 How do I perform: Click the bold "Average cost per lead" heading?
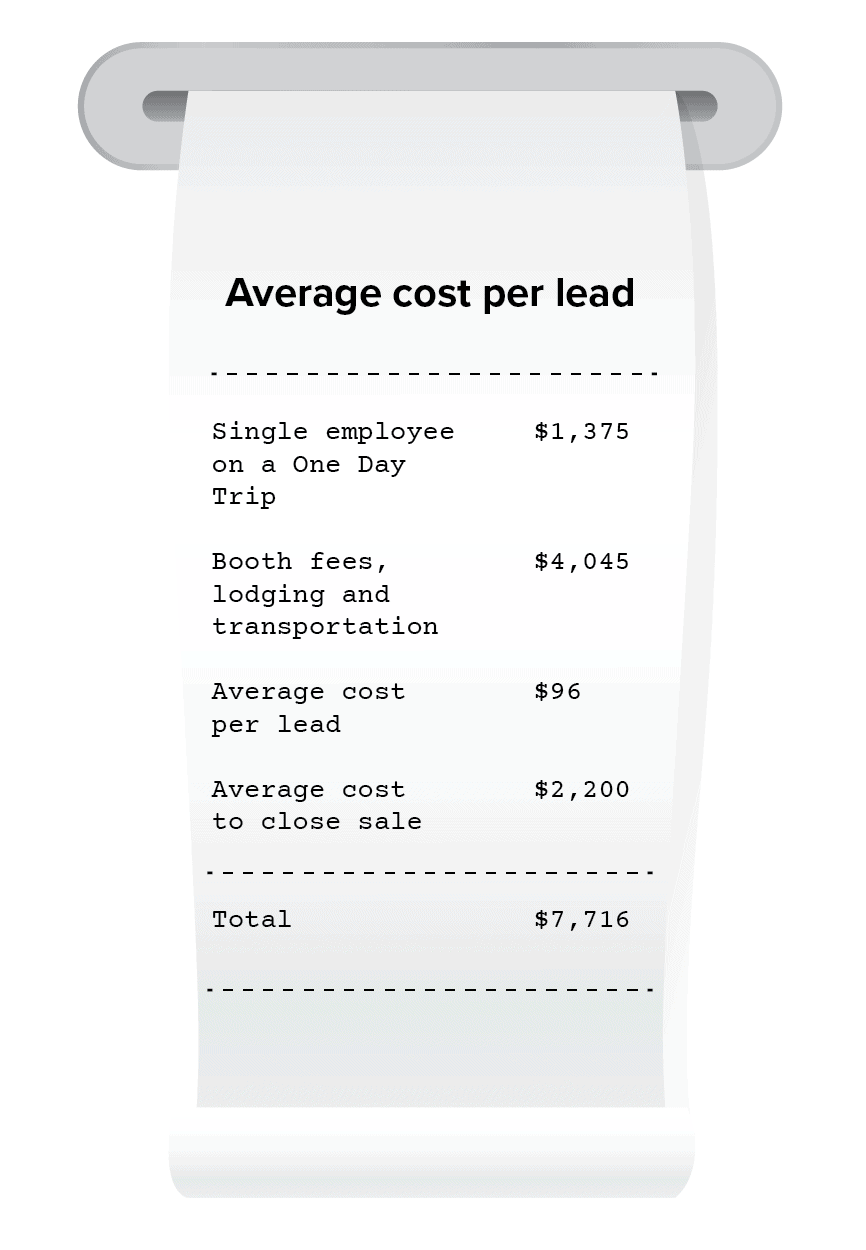[x=430, y=293]
